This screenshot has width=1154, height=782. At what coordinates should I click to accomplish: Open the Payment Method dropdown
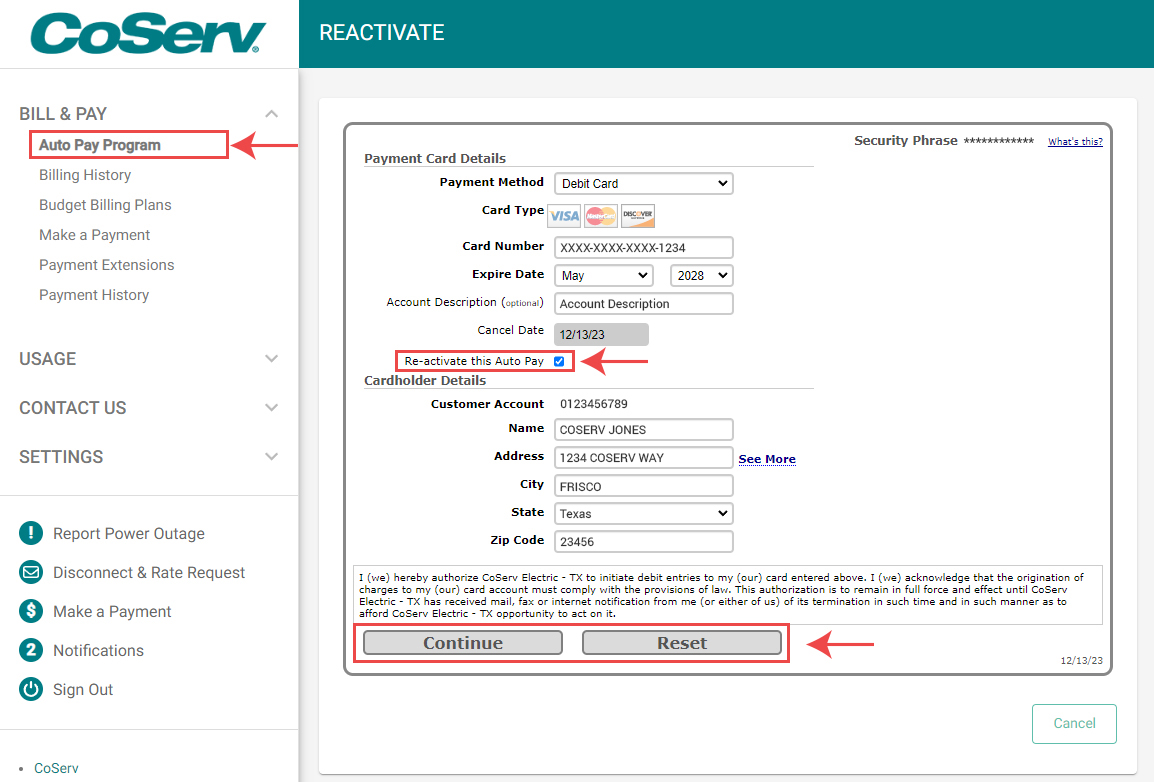click(643, 183)
